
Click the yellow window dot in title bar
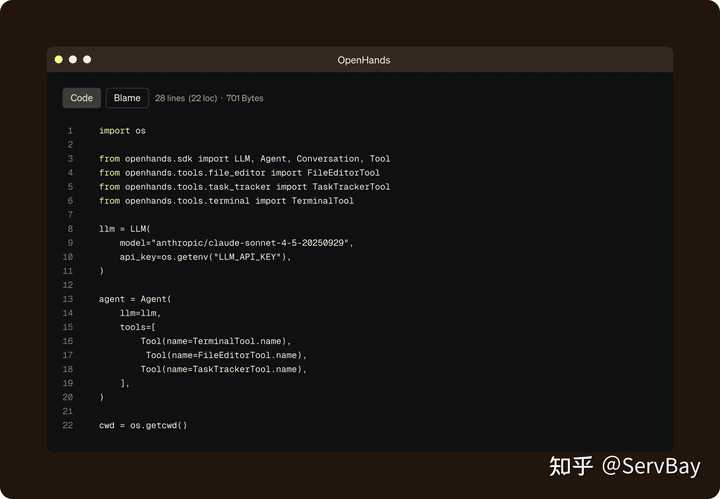pyautogui.click(x=59, y=60)
